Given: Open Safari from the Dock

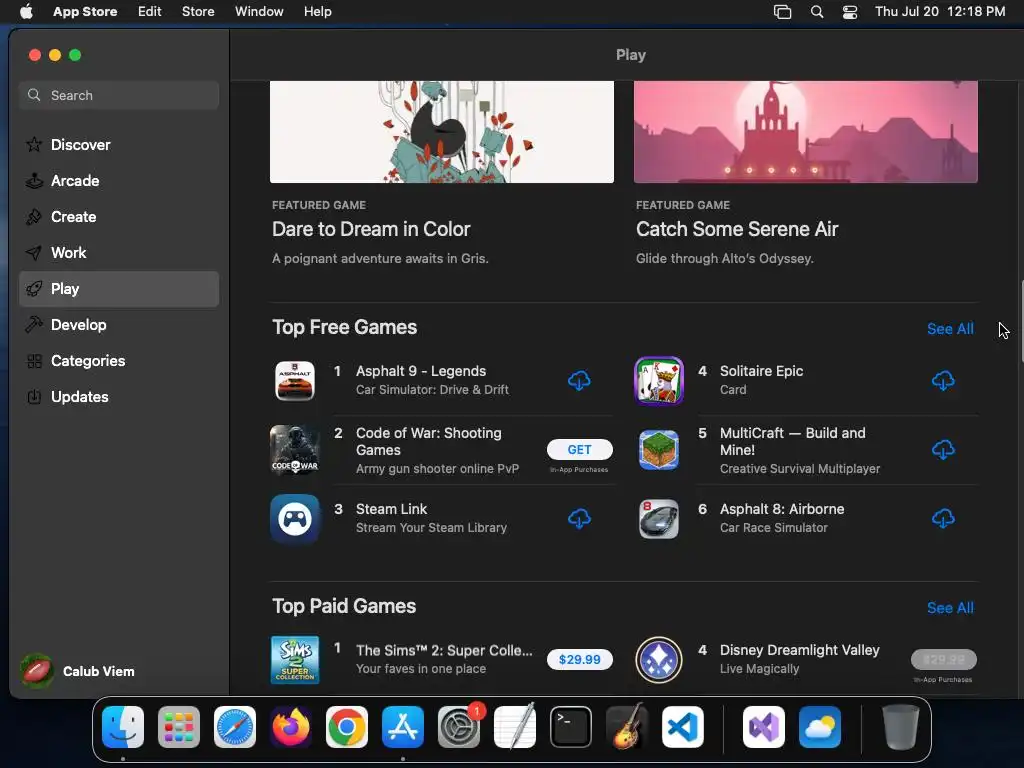Looking at the screenshot, I should click(x=235, y=727).
